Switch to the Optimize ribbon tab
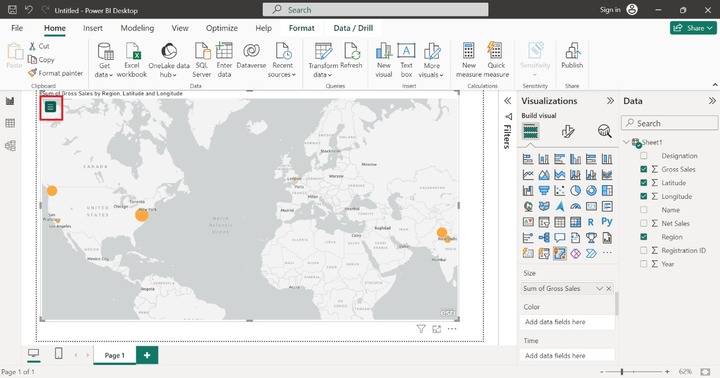This screenshot has width=720, height=378. coord(222,28)
